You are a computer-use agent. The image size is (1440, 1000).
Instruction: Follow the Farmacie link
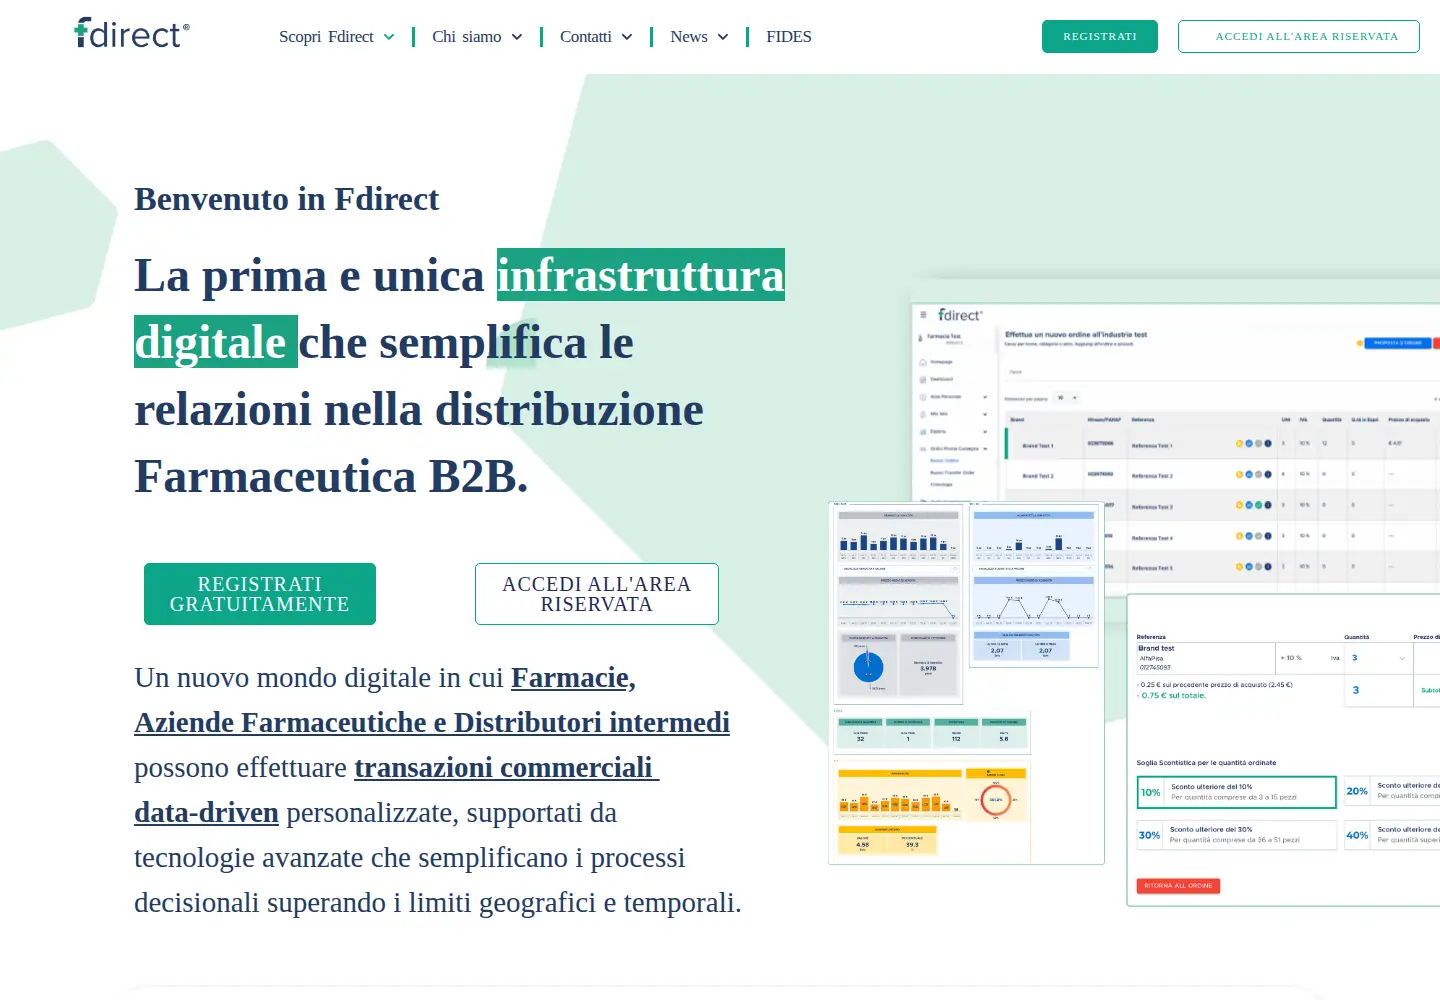coord(573,678)
